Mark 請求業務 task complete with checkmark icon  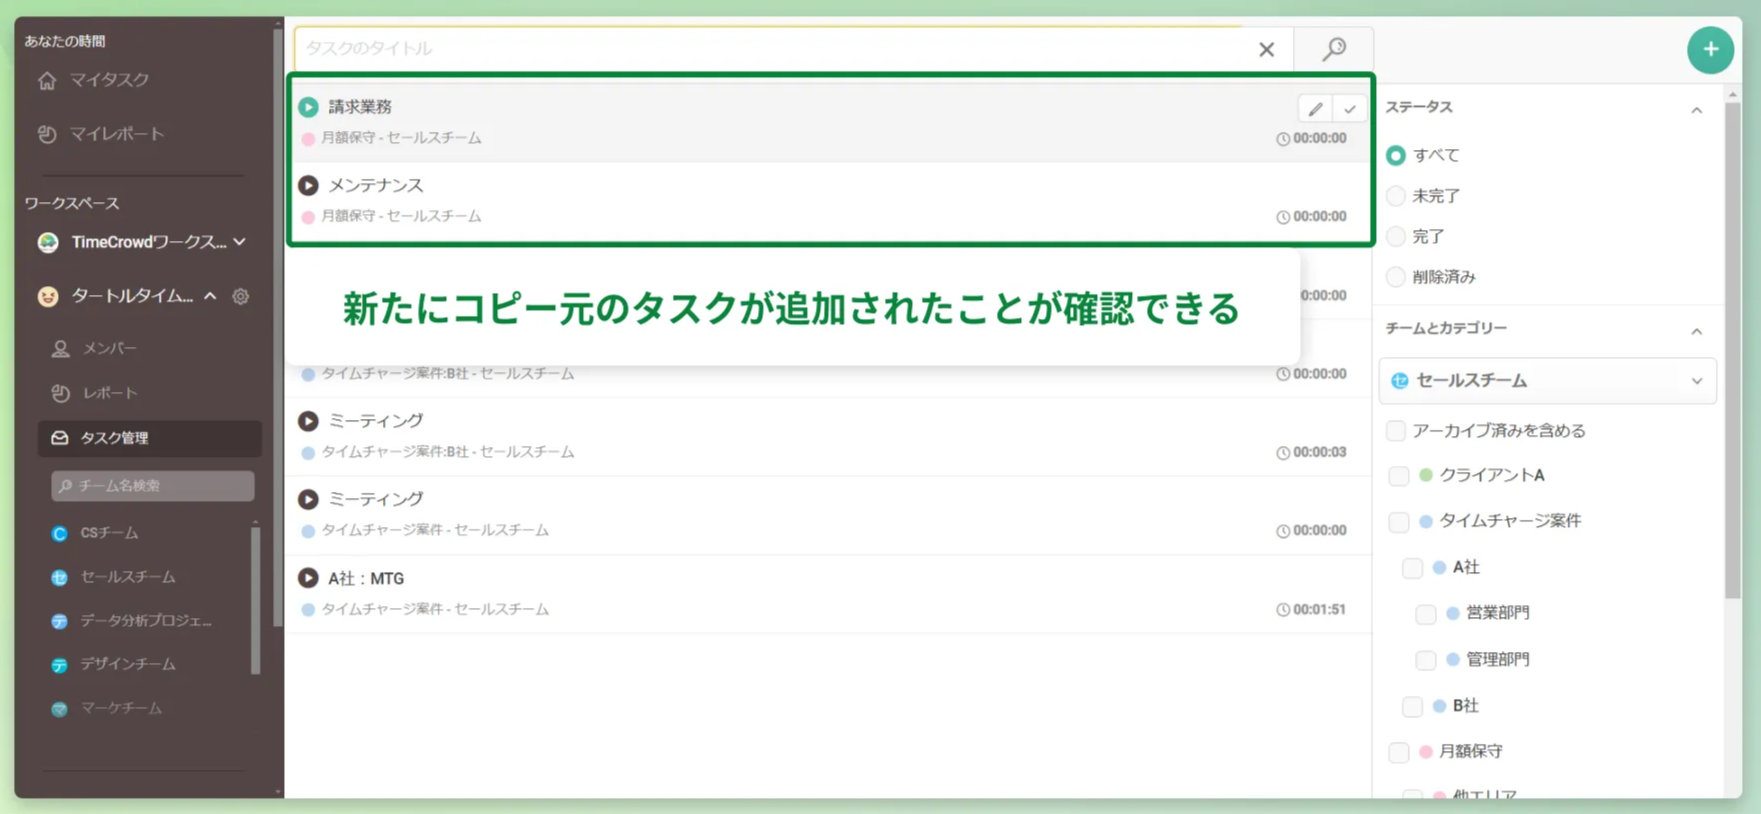tap(1349, 109)
